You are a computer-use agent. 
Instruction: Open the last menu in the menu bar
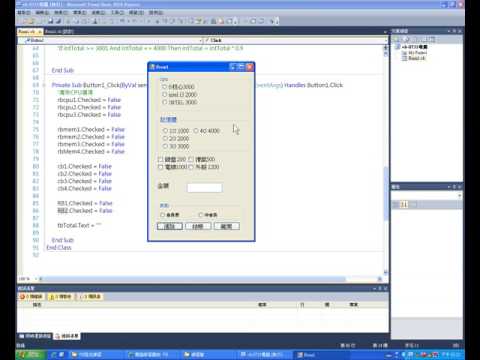coord(156,12)
